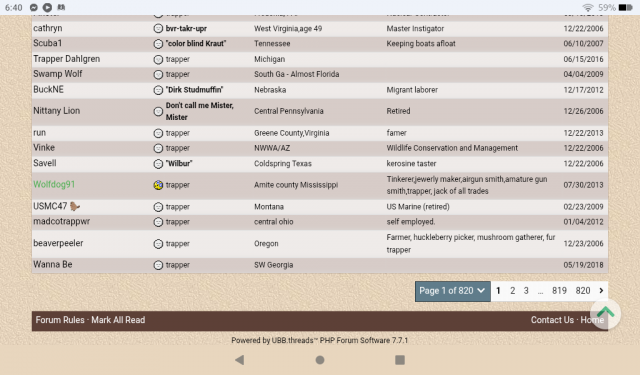Open the Contact Us link
Viewport: 640px width, 375px height.
pyautogui.click(x=552, y=320)
